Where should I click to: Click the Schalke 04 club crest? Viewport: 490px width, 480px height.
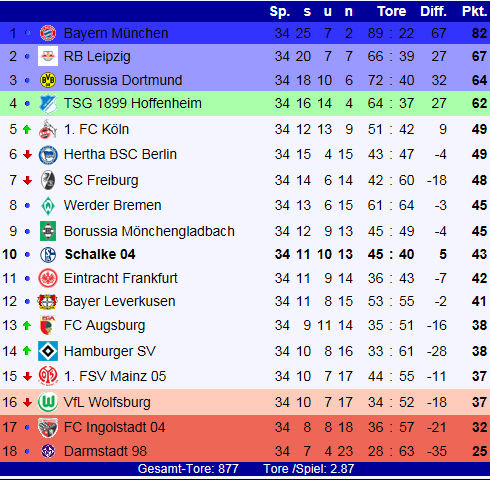pyautogui.click(x=48, y=255)
